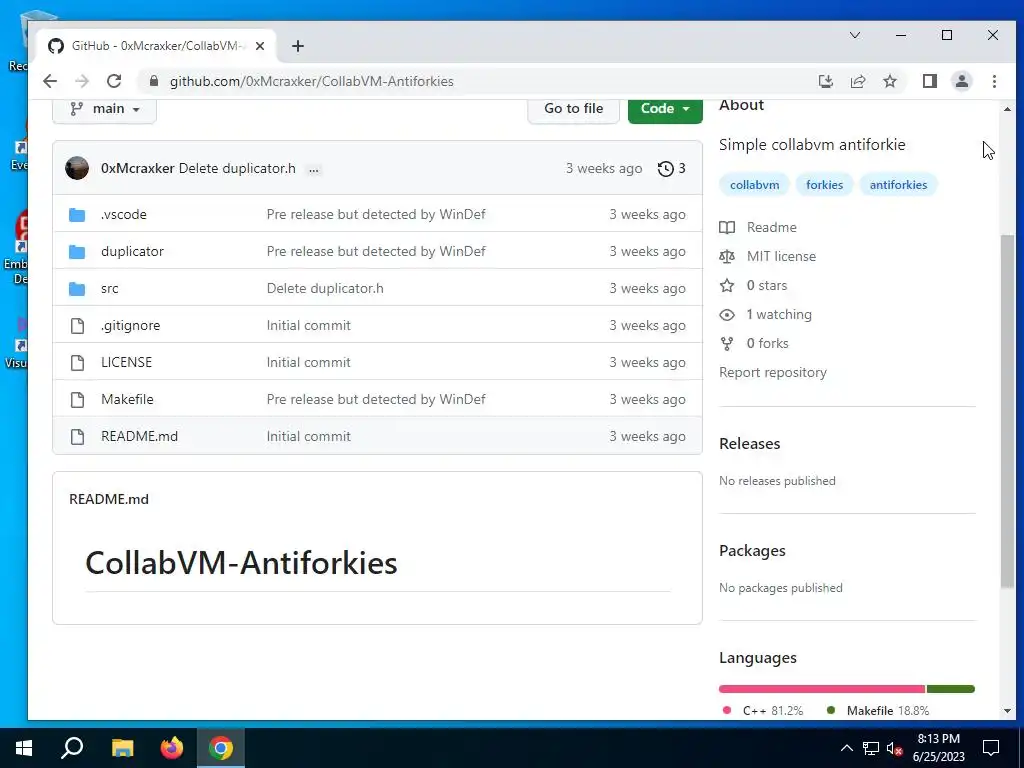Viewport: 1024px width, 768px height.
Task: Click the scrollbar down arrow
Action: [1007, 711]
